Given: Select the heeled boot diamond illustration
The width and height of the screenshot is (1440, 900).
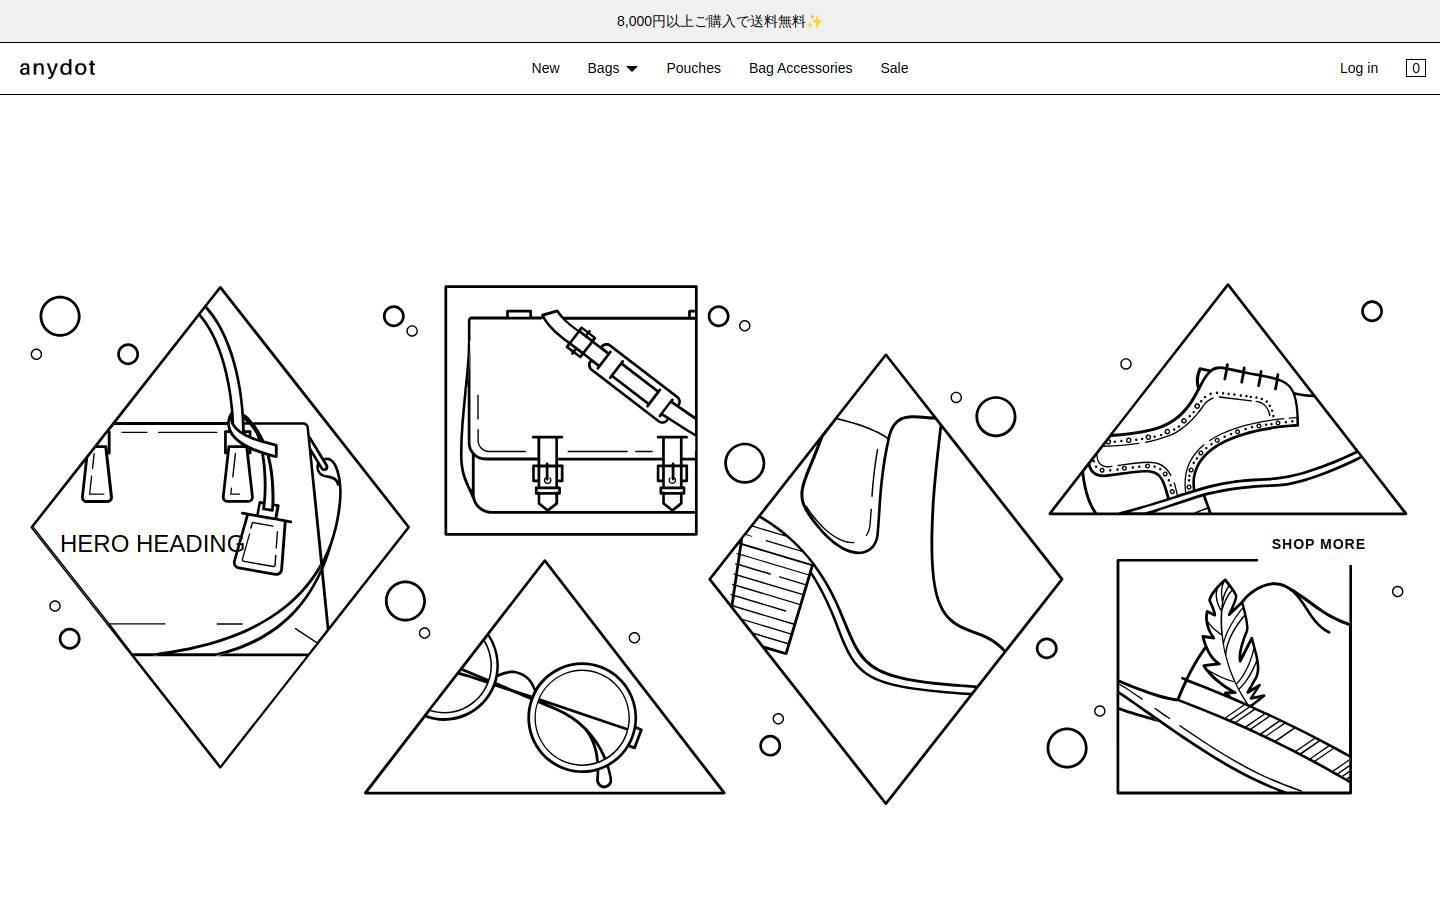Looking at the screenshot, I should point(886,578).
